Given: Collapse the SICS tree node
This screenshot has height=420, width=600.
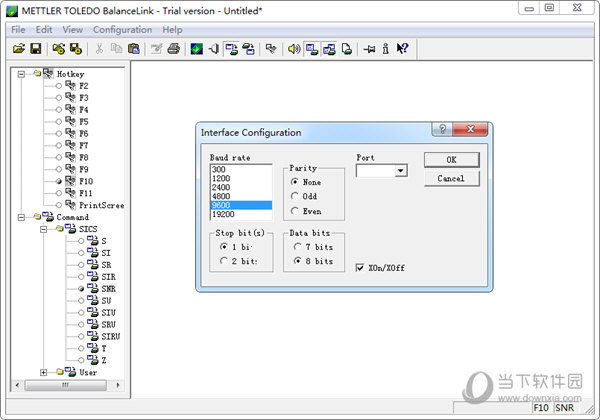Looking at the screenshot, I should pos(44,229).
